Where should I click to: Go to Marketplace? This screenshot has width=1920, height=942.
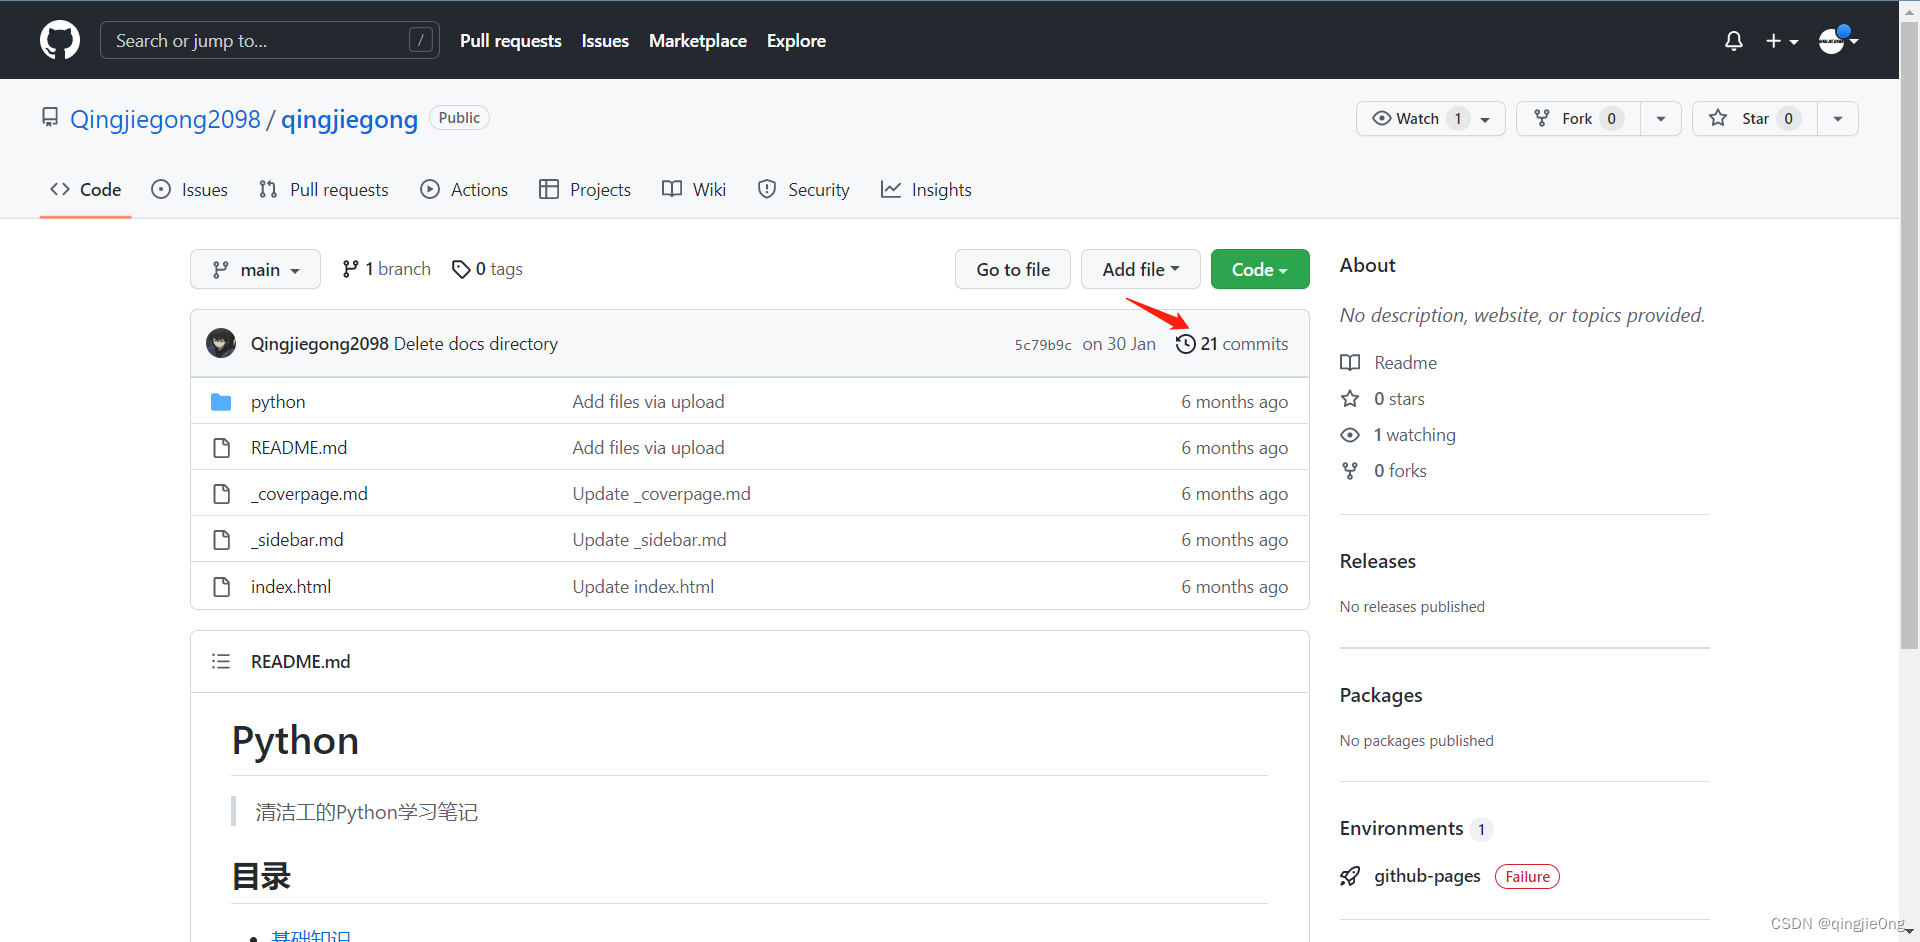(x=698, y=41)
